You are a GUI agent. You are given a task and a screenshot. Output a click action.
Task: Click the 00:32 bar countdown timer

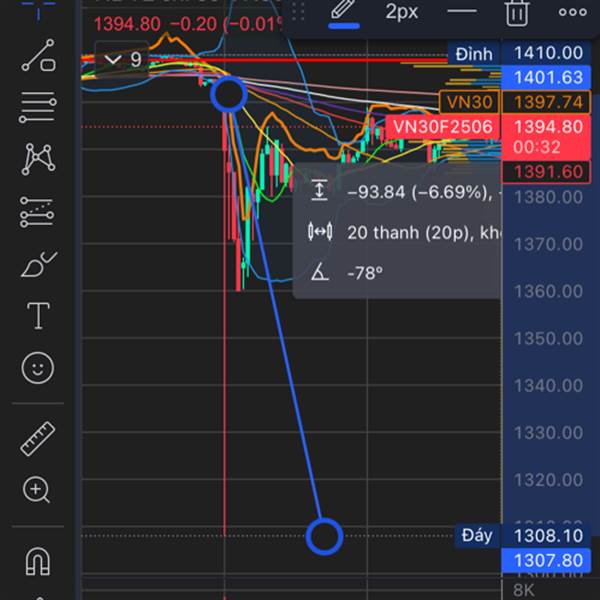click(536, 147)
